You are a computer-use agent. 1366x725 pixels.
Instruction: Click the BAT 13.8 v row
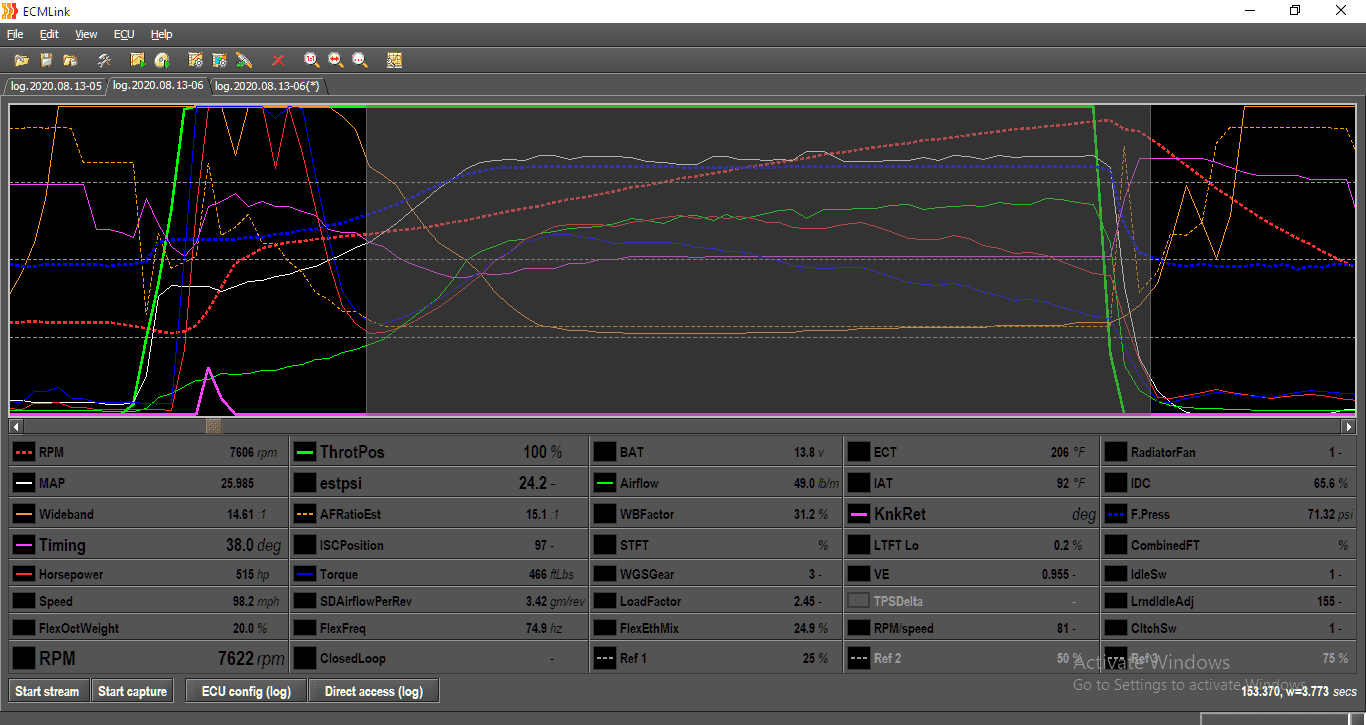click(716, 452)
